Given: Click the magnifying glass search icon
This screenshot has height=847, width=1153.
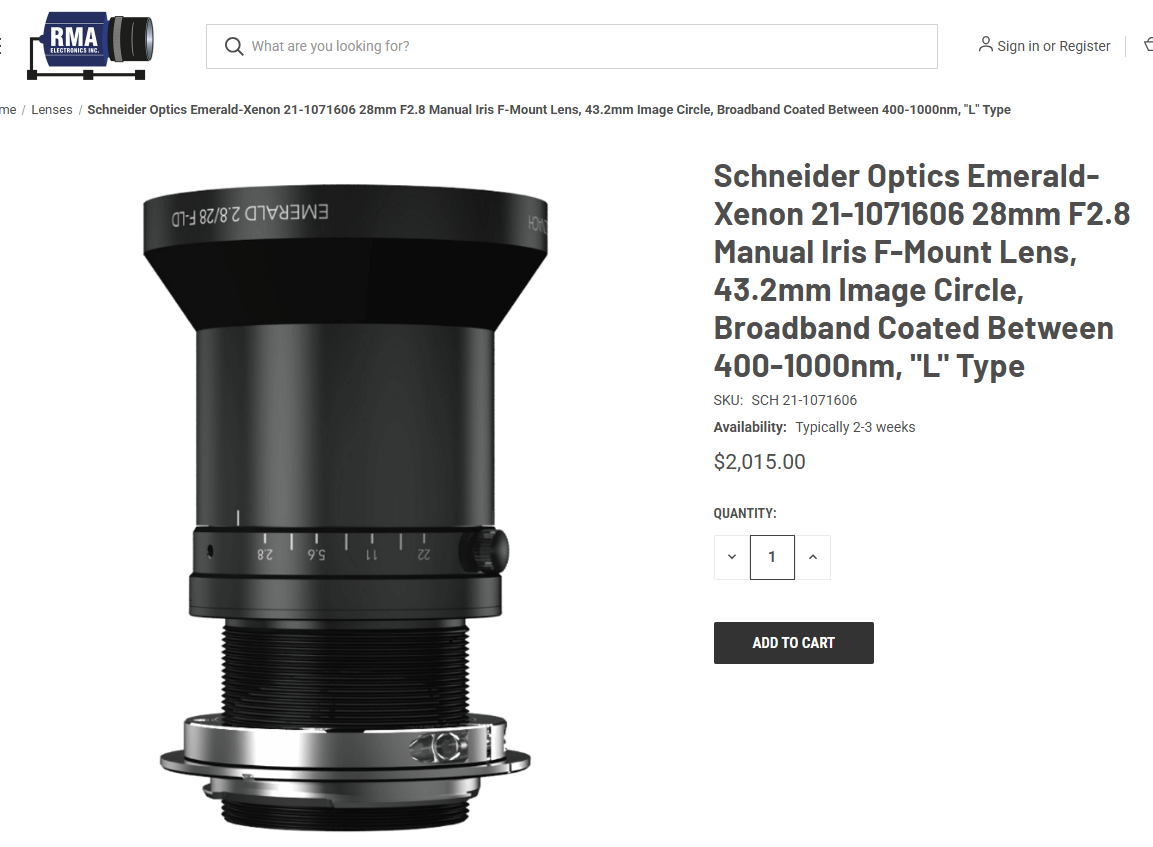Looking at the screenshot, I should point(234,46).
